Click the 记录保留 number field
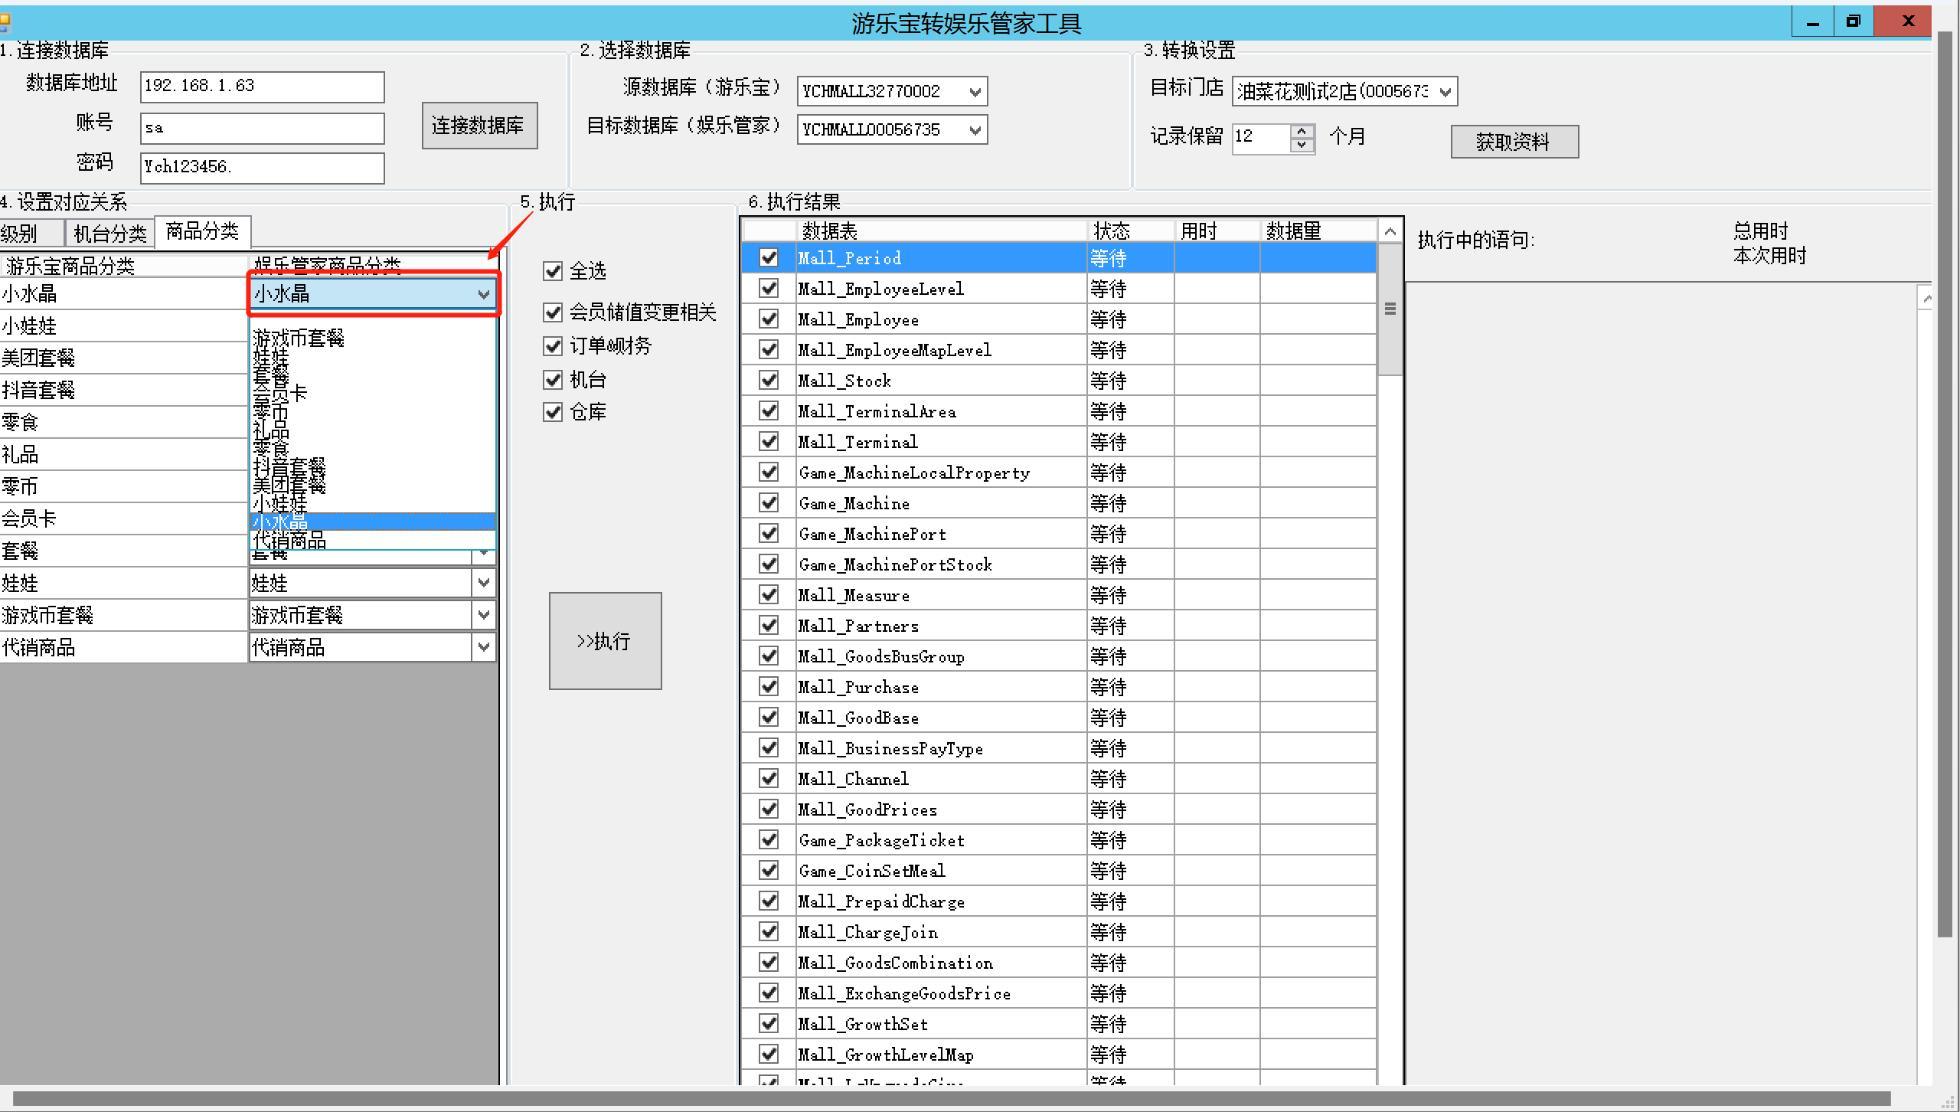Screen dimensions: 1960x1112 (1261, 138)
